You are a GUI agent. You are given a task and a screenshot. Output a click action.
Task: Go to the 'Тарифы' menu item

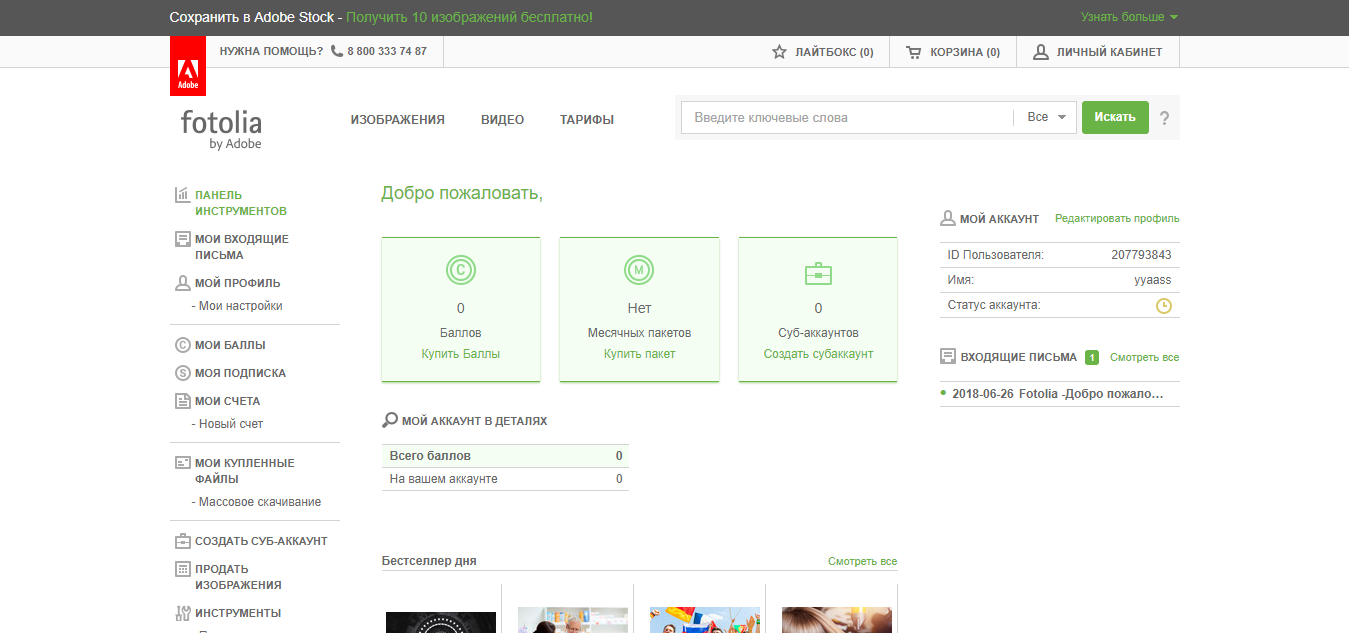tap(586, 120)
